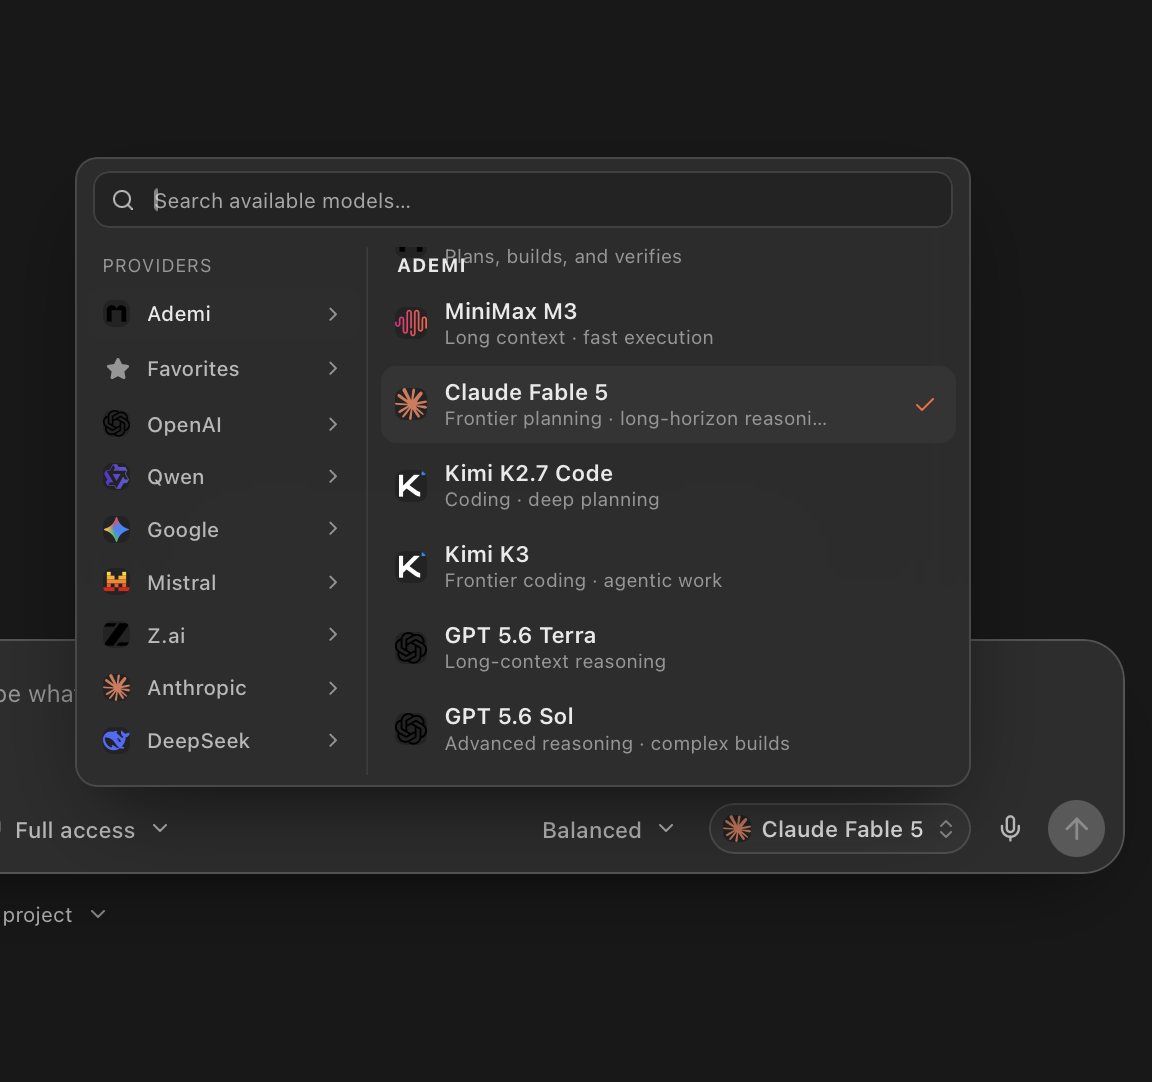Expand the Qwen provider chevron
This screenshot has width=1152, height=1082.
coord(333,477)
